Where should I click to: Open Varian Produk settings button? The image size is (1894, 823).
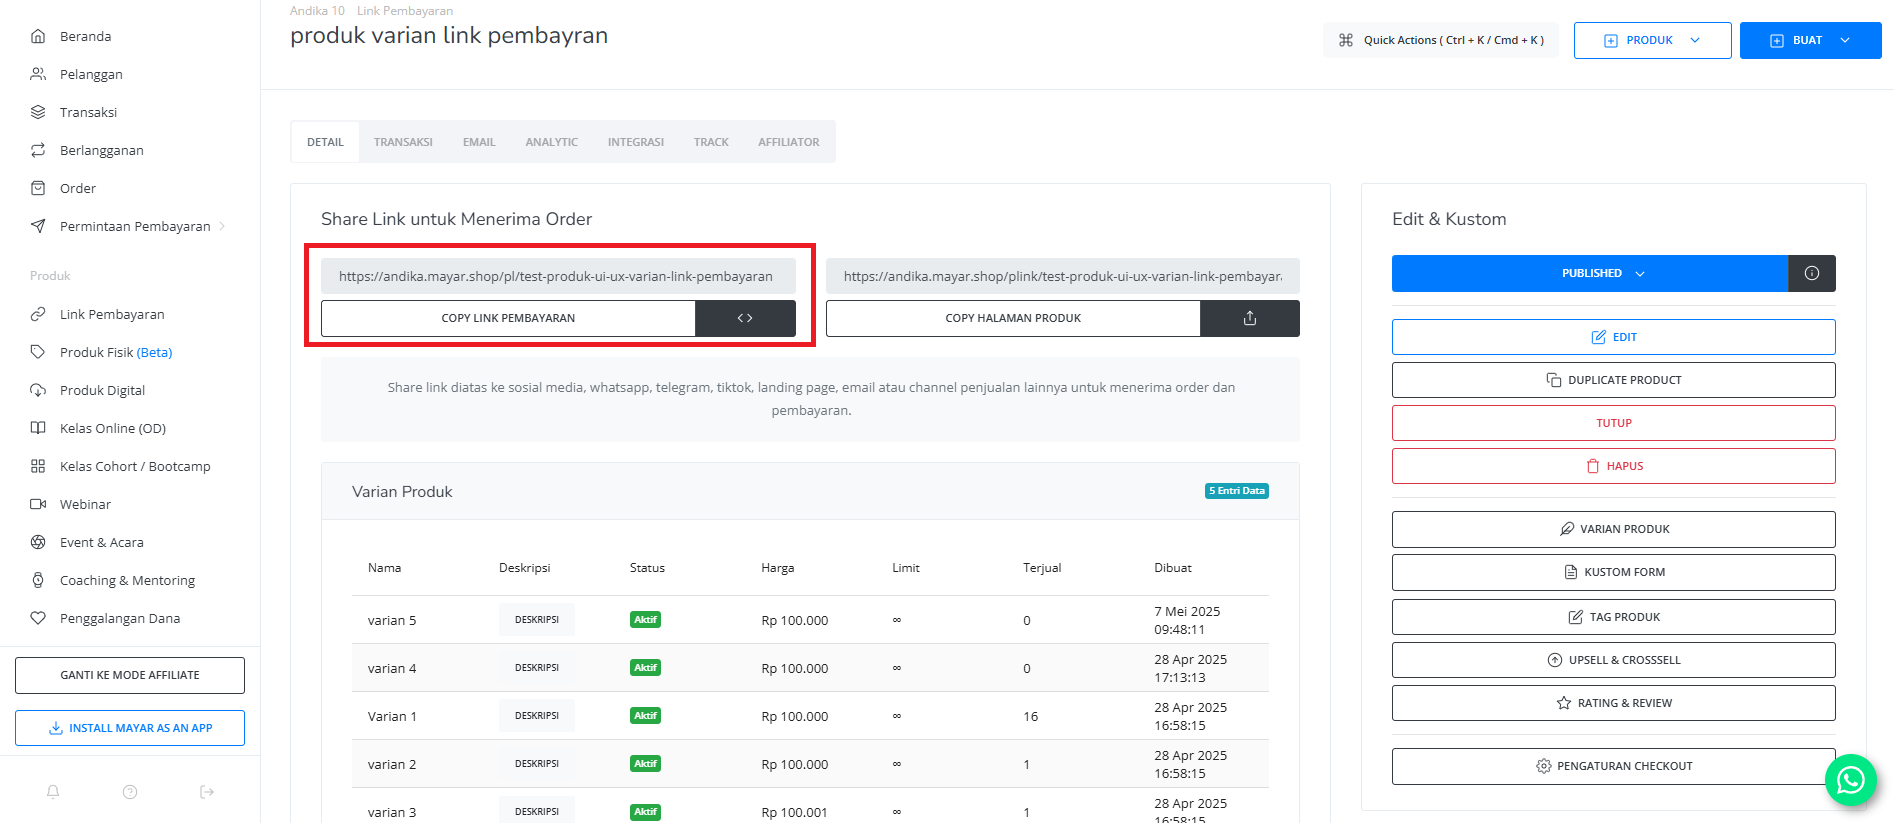pyautogui.click(x=1614, y=529)
